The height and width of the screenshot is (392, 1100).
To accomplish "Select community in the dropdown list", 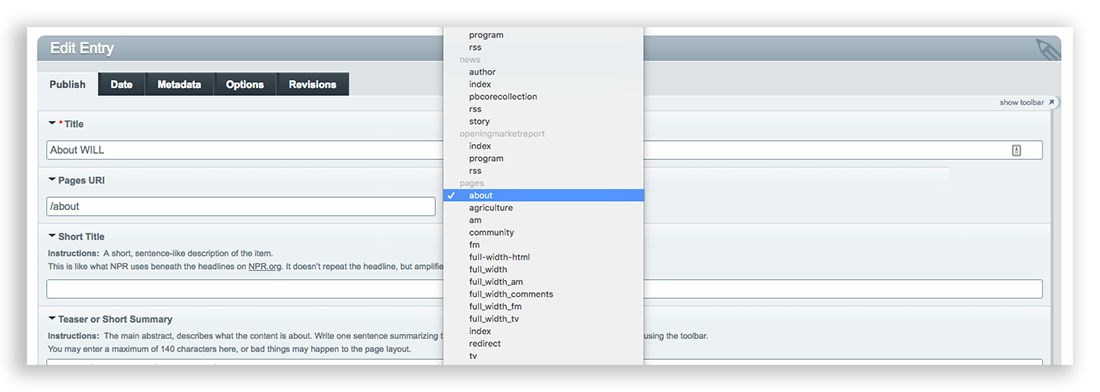I will point(544,232).
